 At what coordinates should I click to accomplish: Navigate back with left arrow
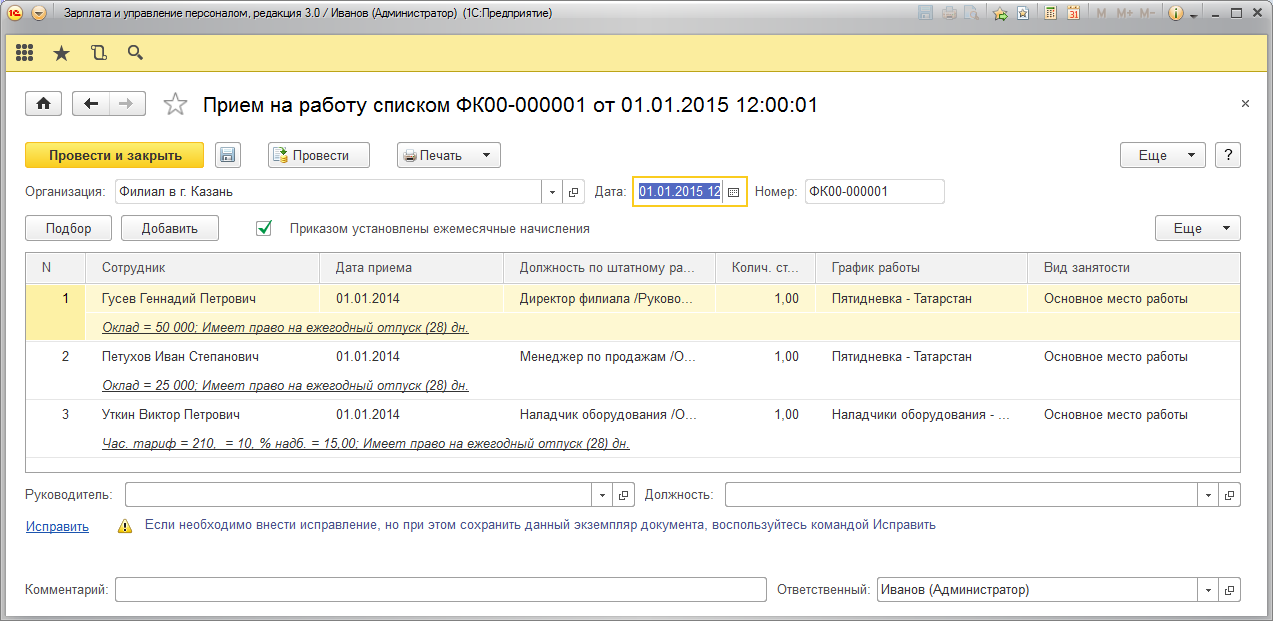[x=91, y=104]
